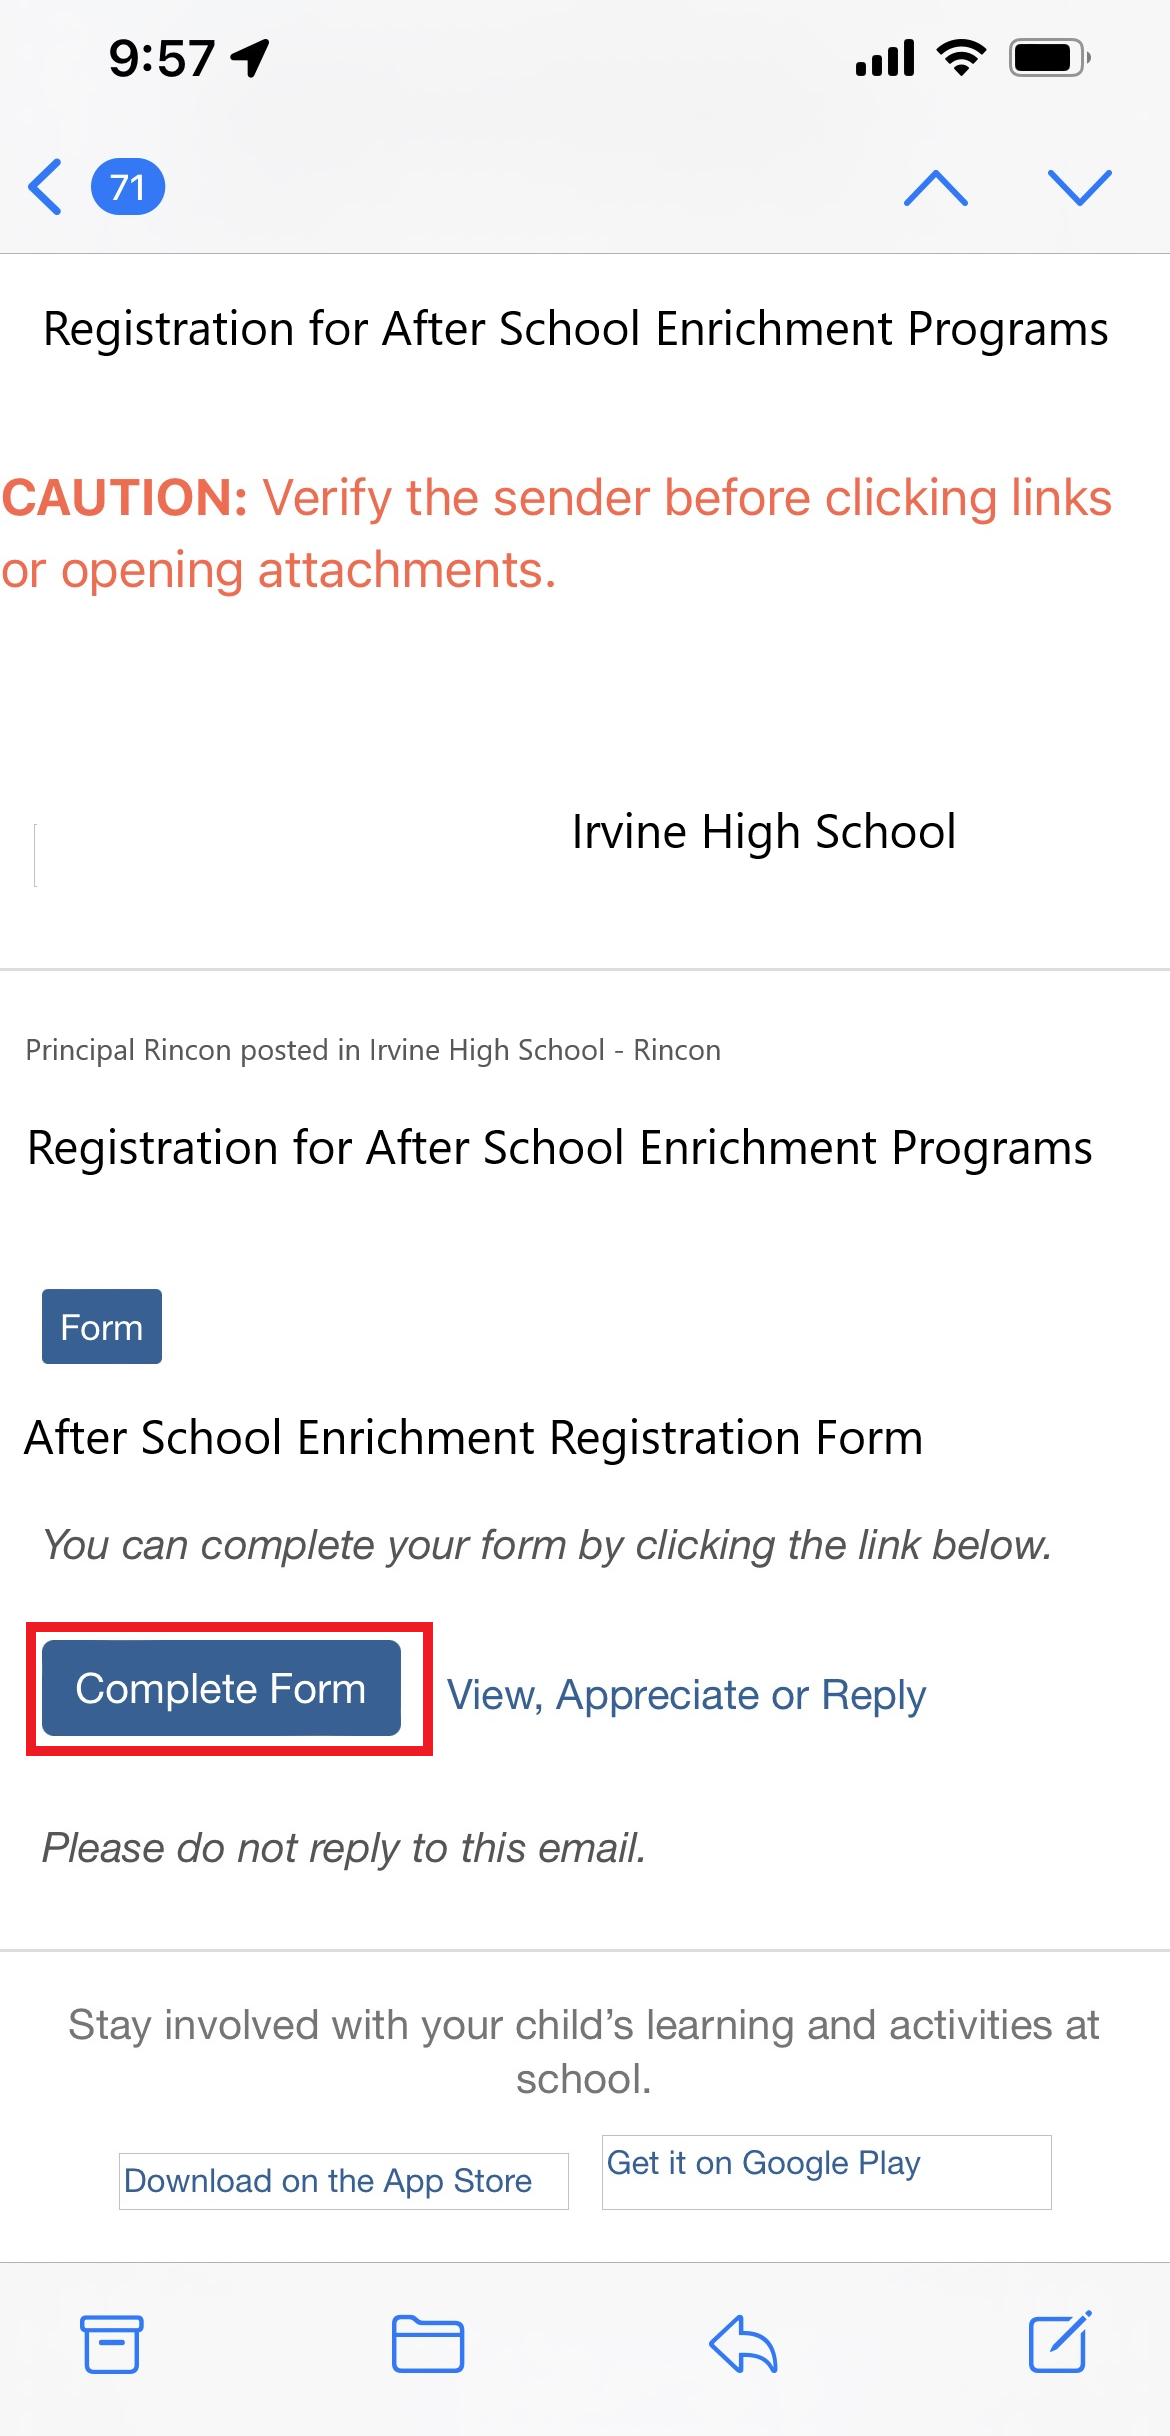Tap the email subject line at top
1170x2436 pixels.
575,329
